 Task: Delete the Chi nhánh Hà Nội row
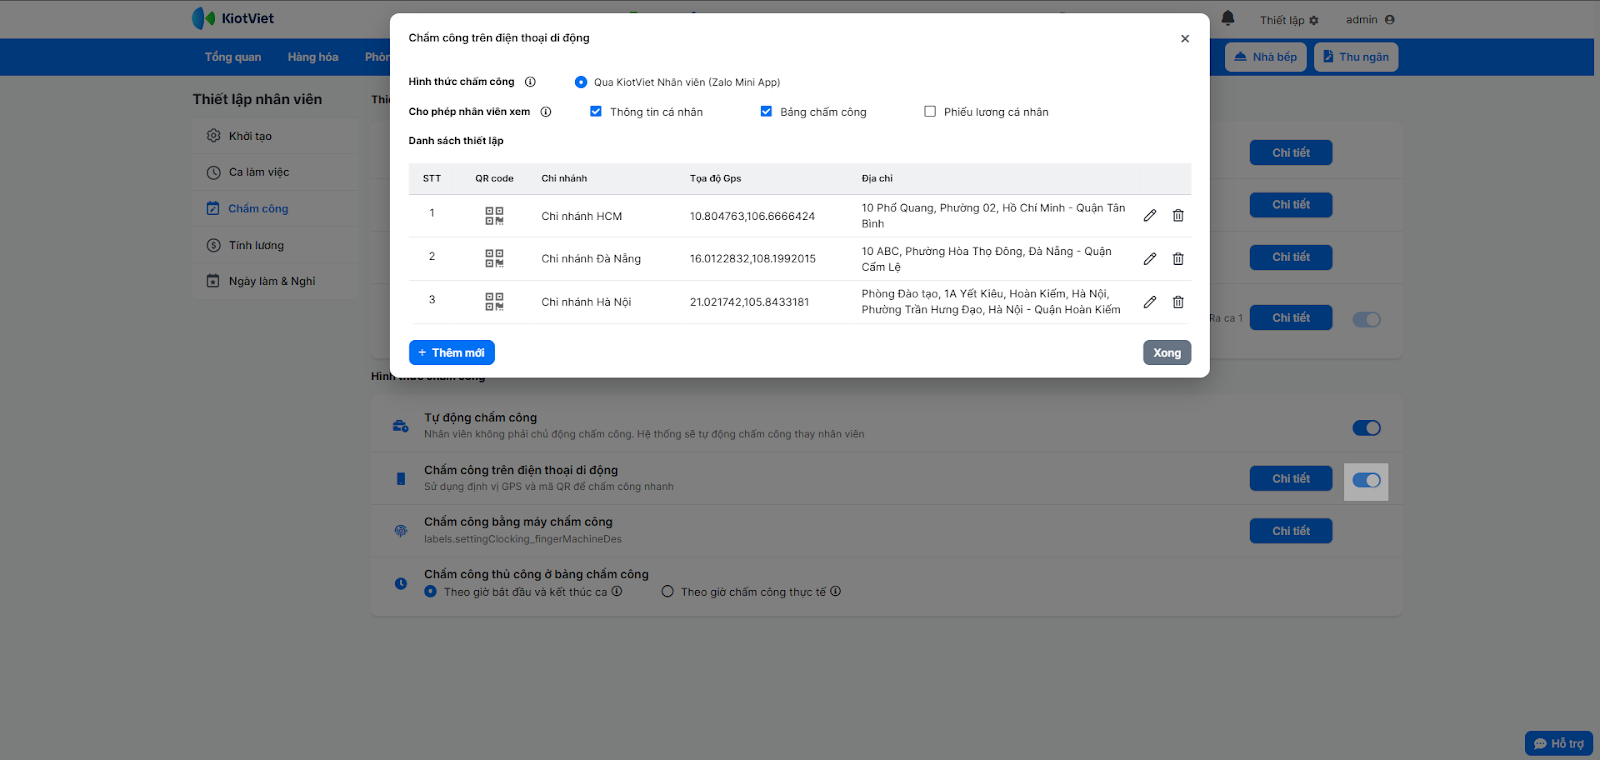pos(1178,302)
